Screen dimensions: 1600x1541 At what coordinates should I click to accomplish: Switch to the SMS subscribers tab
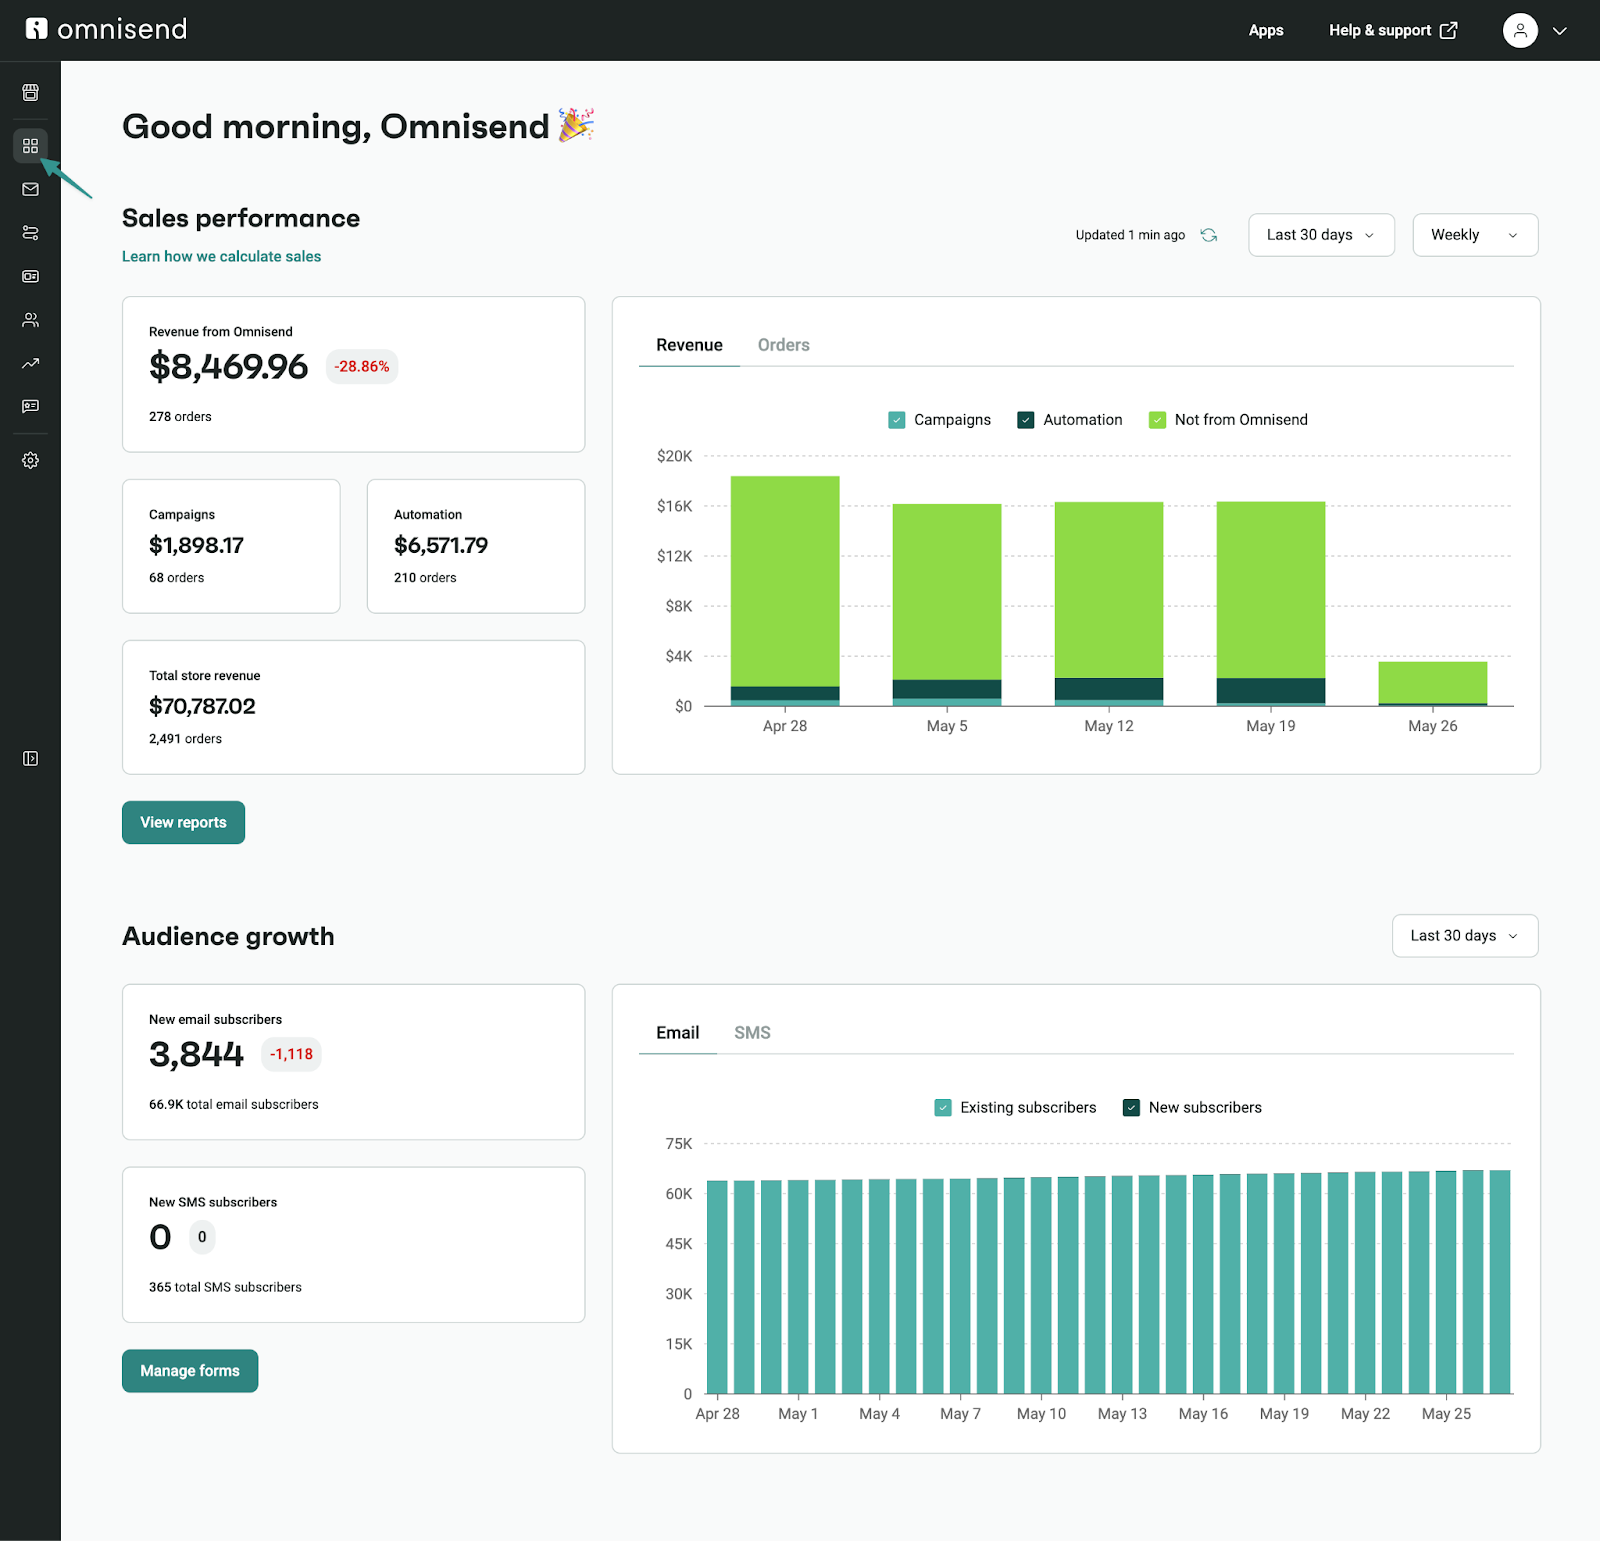click(x=752, y=1032)
